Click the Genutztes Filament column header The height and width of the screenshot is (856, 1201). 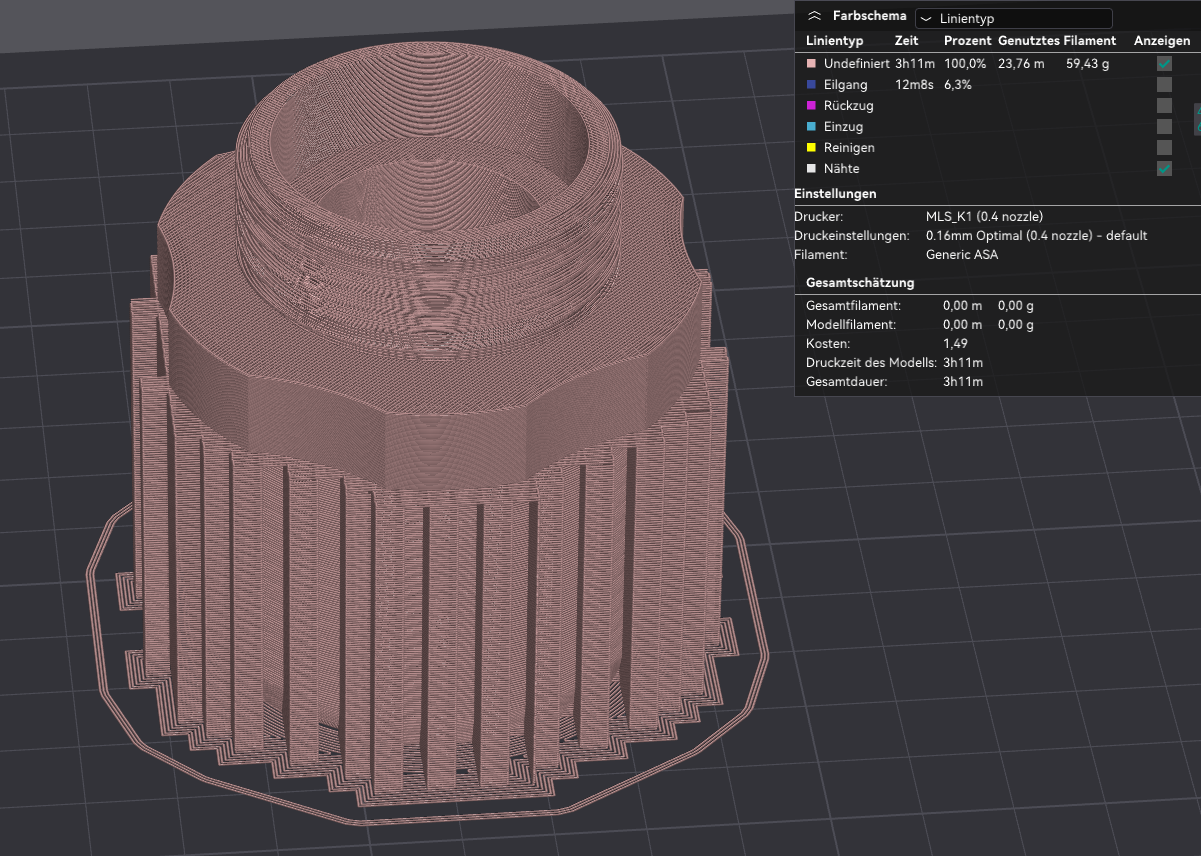click(1056, 41)
